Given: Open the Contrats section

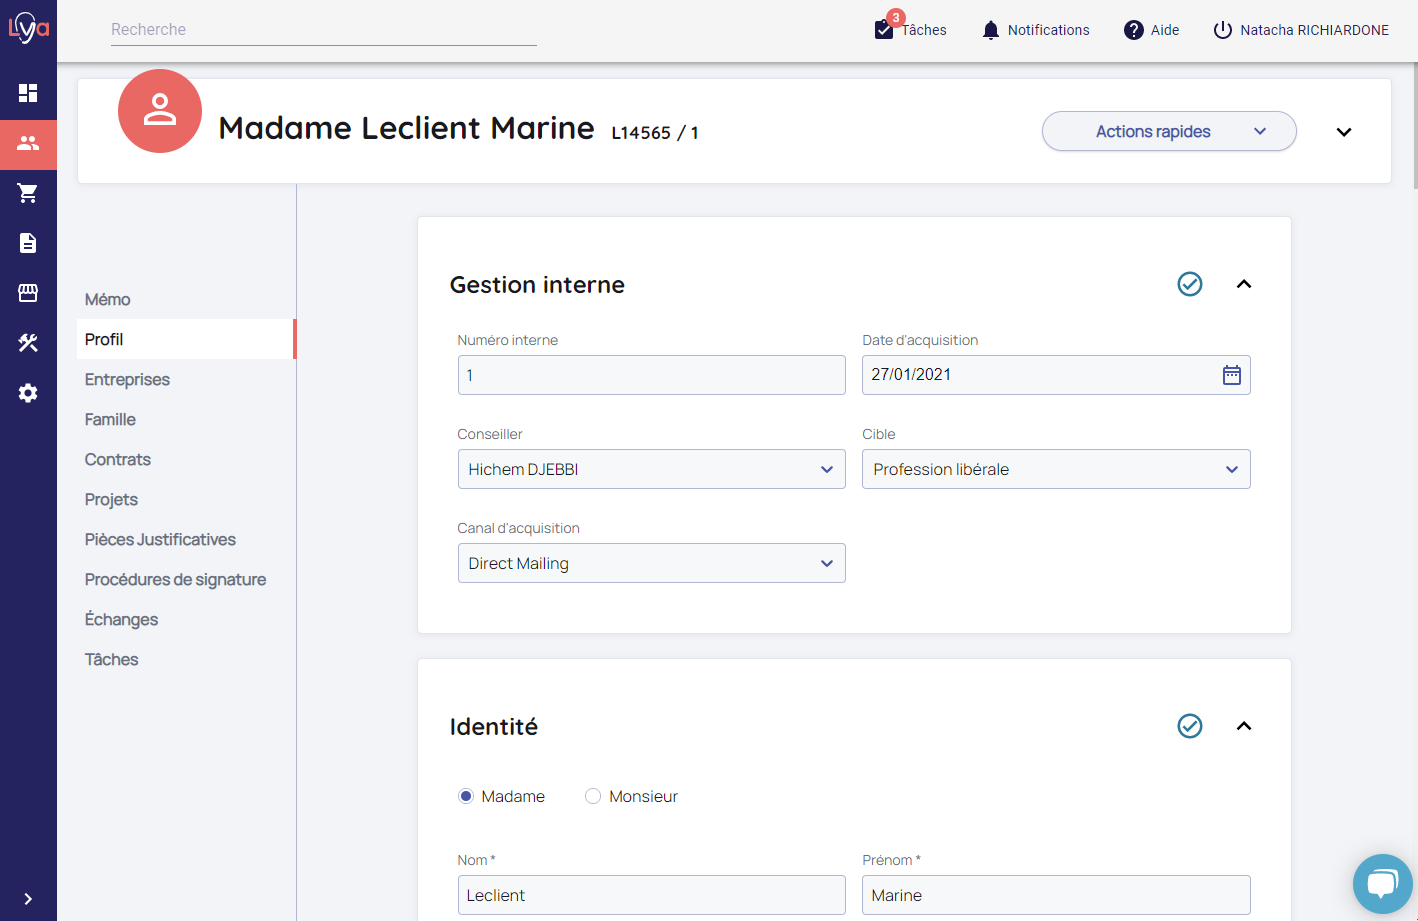Looking at the screenshot, I should (x=118, y=459).
